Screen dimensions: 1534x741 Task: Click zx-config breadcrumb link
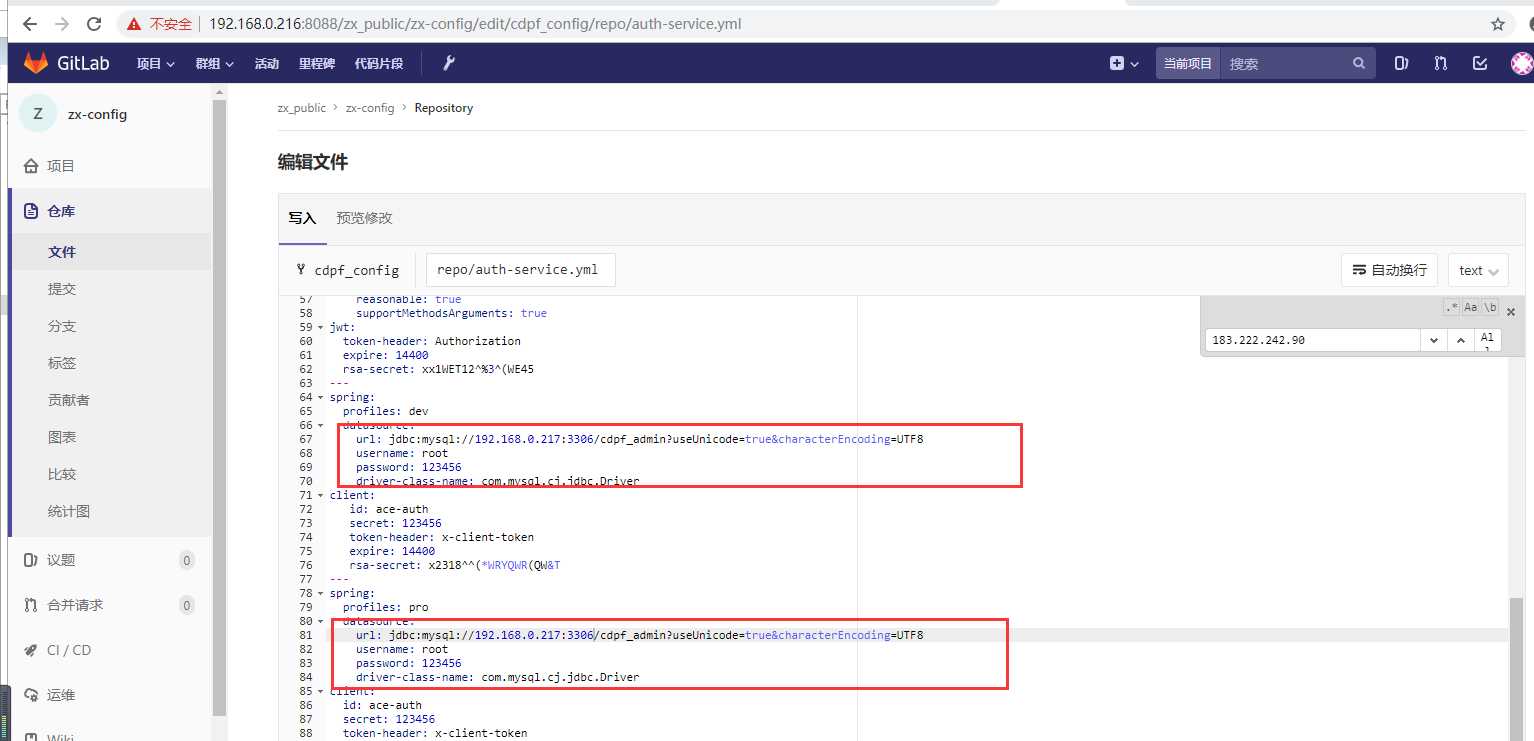(370, 108)
